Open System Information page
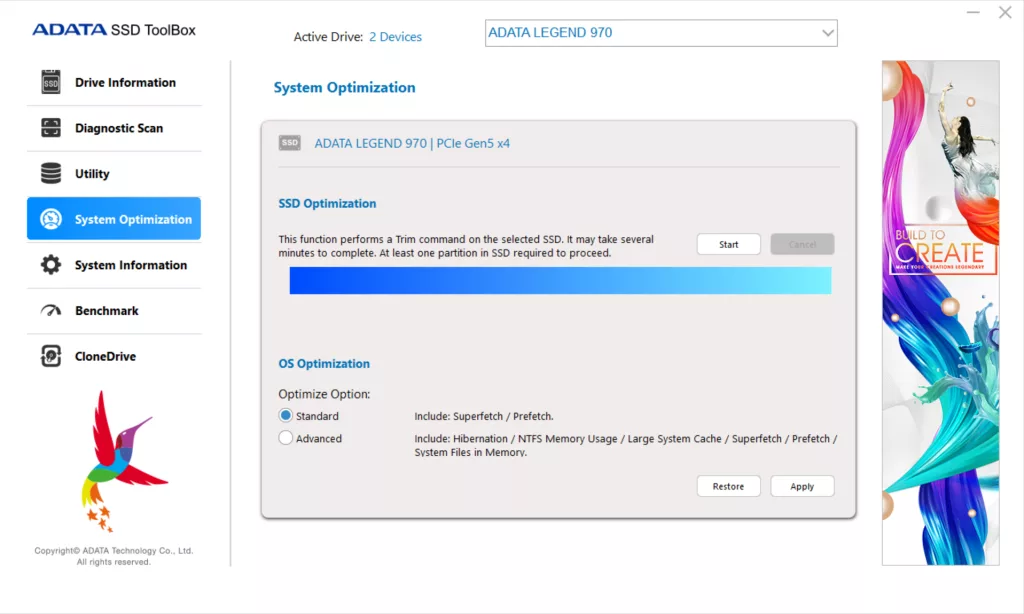 (114, 265)
